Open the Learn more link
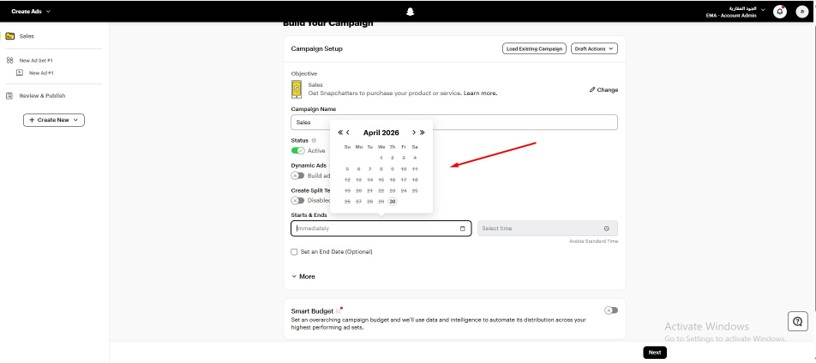Viewport: 816px width, 363px height. coord(480,93)
